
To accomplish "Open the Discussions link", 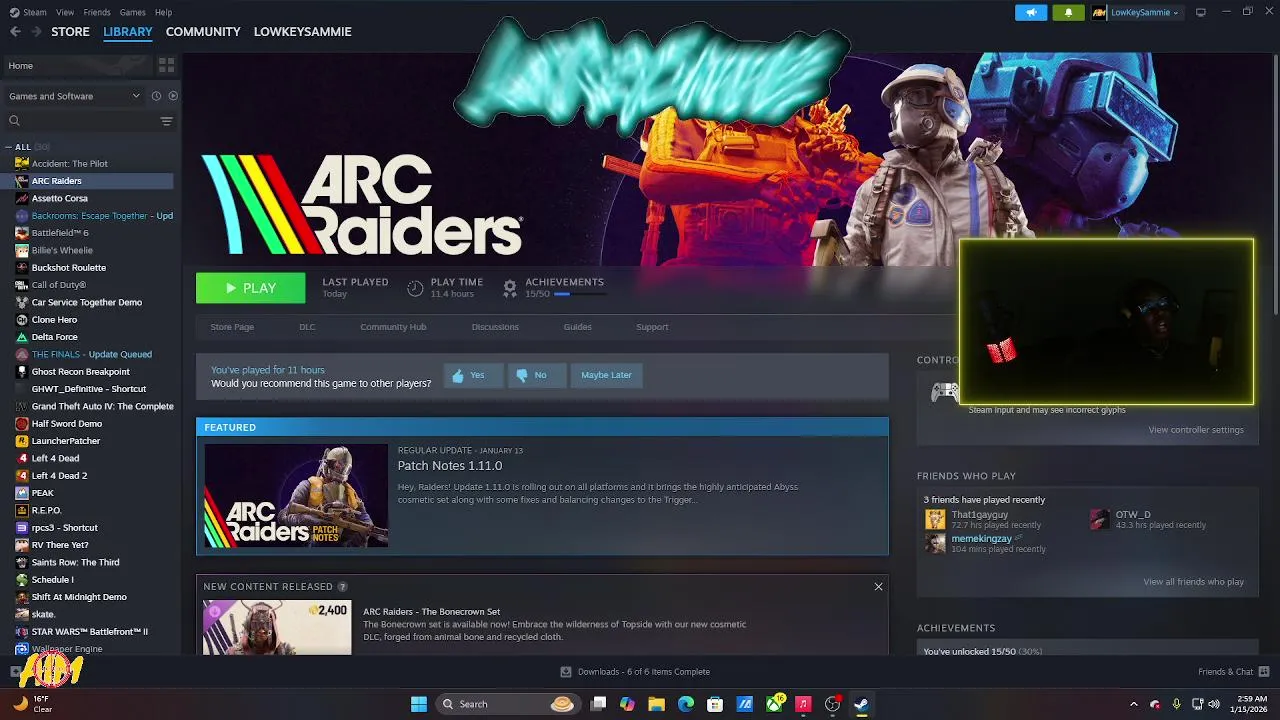I will (495, 327).
